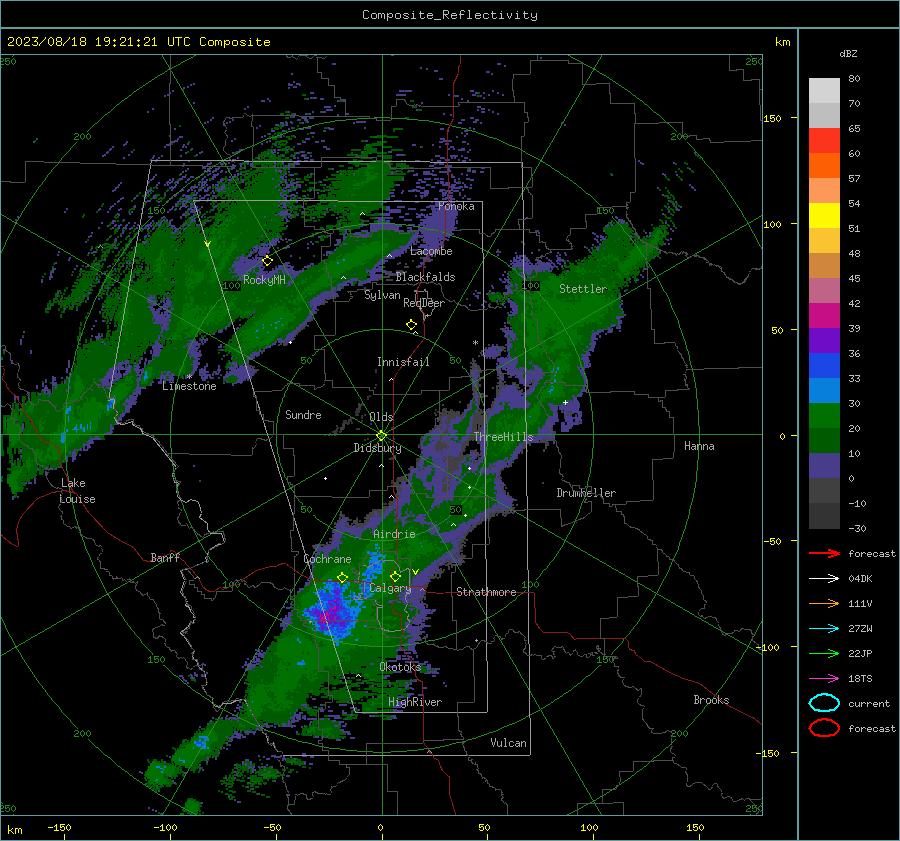900x841 pixels.
Task: Click the Drumheller city label
Action: point(586,493)
